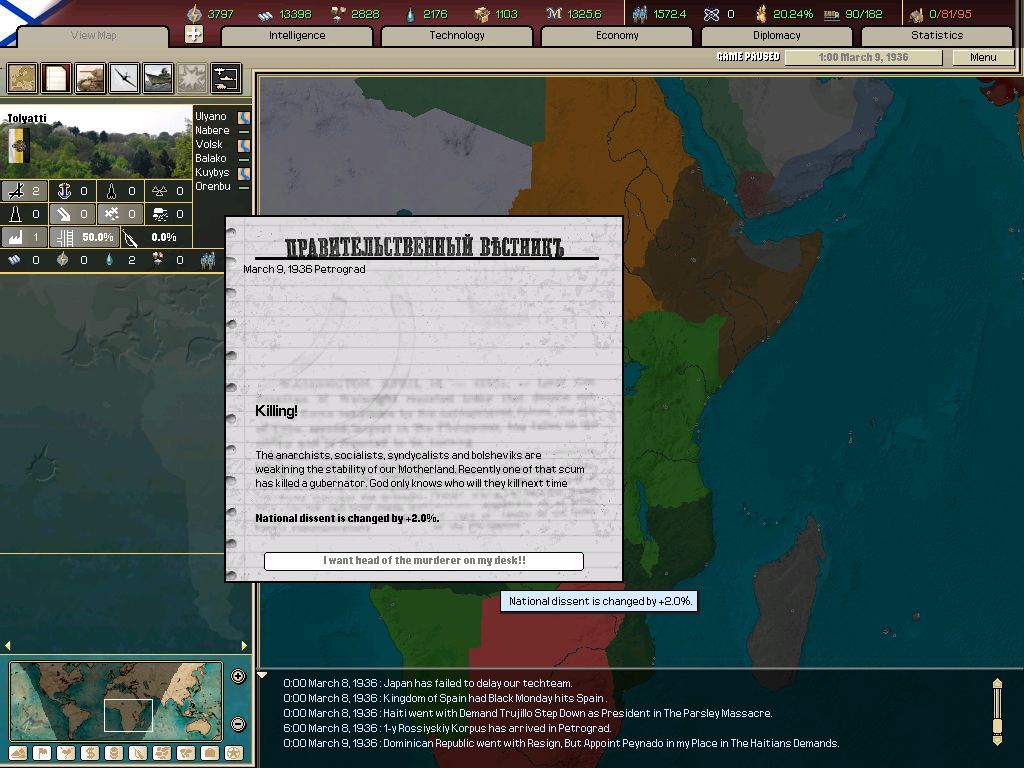Click the message log scrollbar handle
Screen dimensions: 1024x768
click(x=997, y=726)
